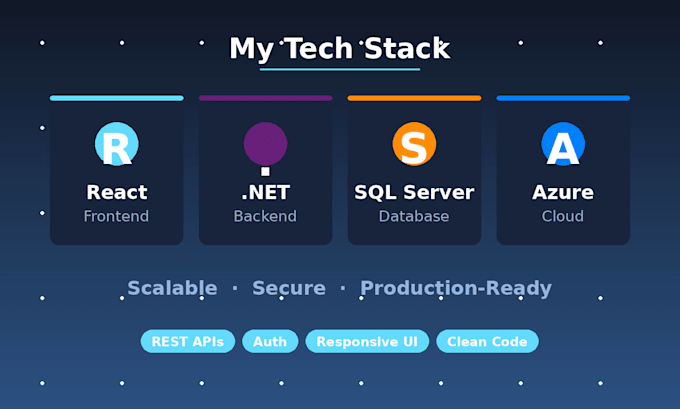The image size is (680, 409).
Task: Click the word Scalable in tagline
Action: [172, 288]
